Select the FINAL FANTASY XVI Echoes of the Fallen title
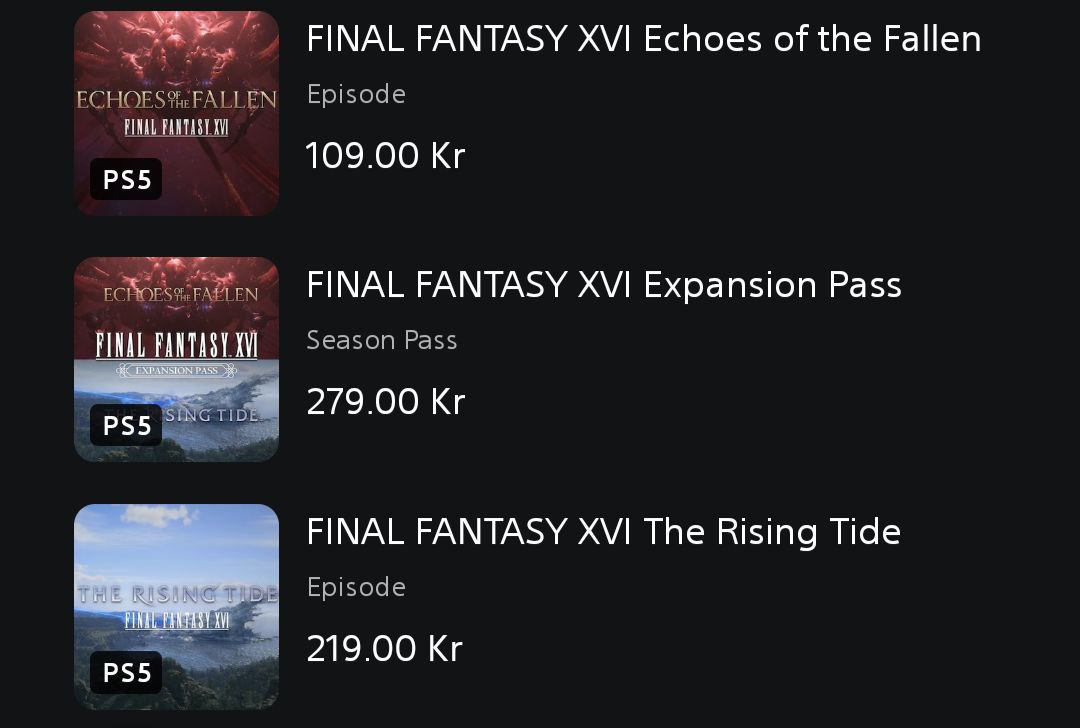Image resolution: width=1080 pixels, height=728 pixels. tap(643, 40)
